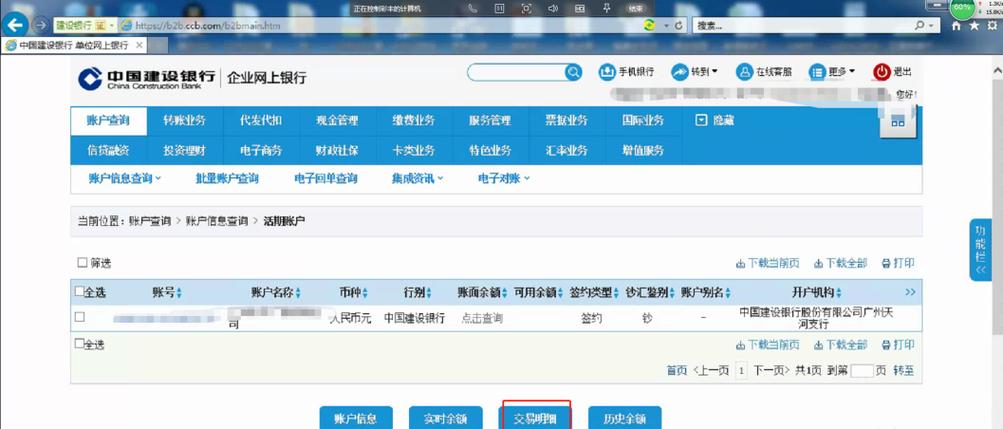
Task: Open 国际业务 menu tab
Action: click(x=643, y=121)
